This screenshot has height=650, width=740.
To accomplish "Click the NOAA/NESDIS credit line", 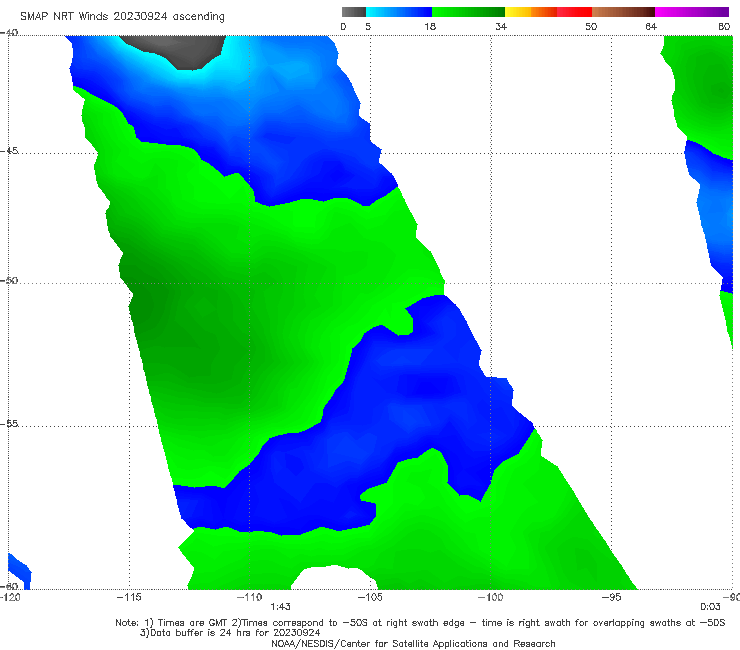I will (413, 643).
